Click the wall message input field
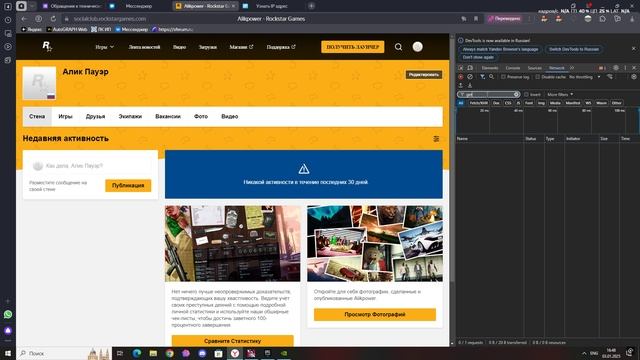Viewport: 640px width, 360px height. pyautogui.click(x=90, y=166)
